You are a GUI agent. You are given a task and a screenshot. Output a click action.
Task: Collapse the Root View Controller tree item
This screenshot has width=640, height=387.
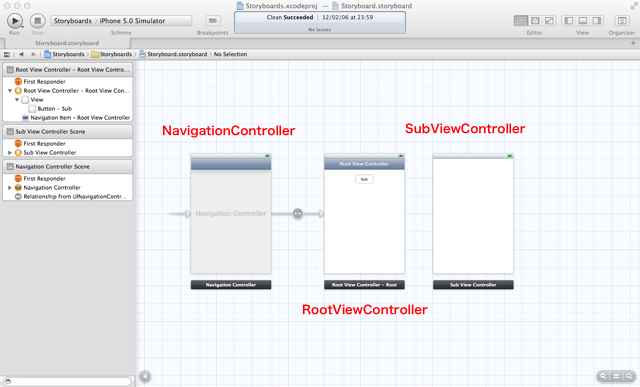pyautogui.click(x=10, y=91)
